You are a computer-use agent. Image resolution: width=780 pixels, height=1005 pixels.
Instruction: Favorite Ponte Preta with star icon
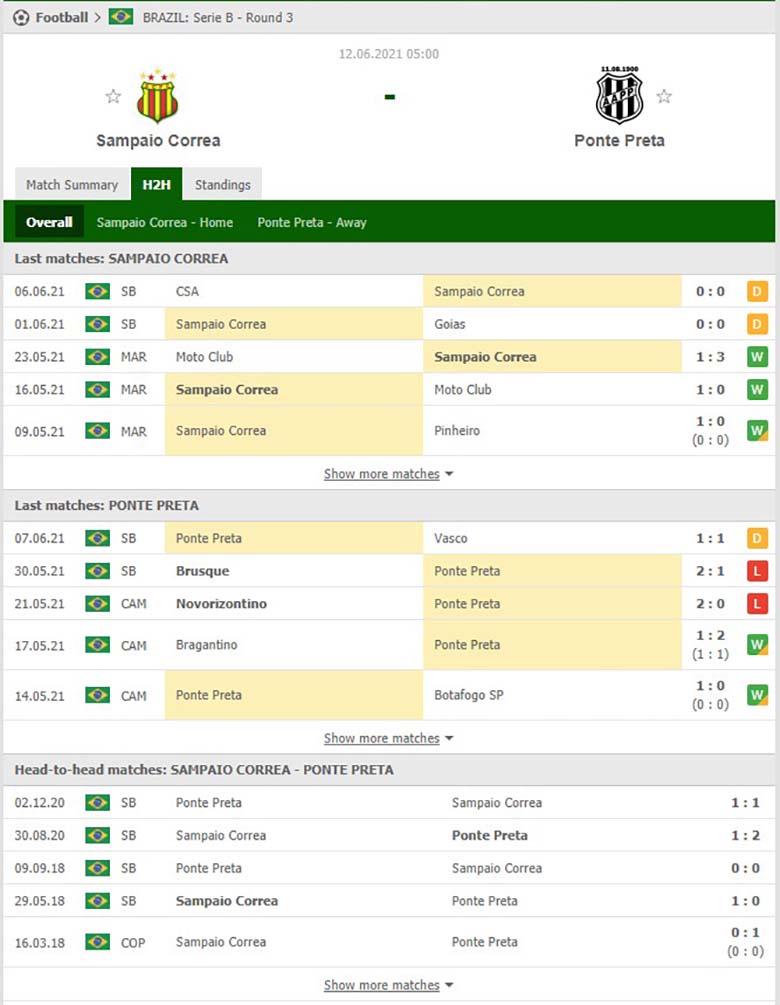(x=664, y=97)
